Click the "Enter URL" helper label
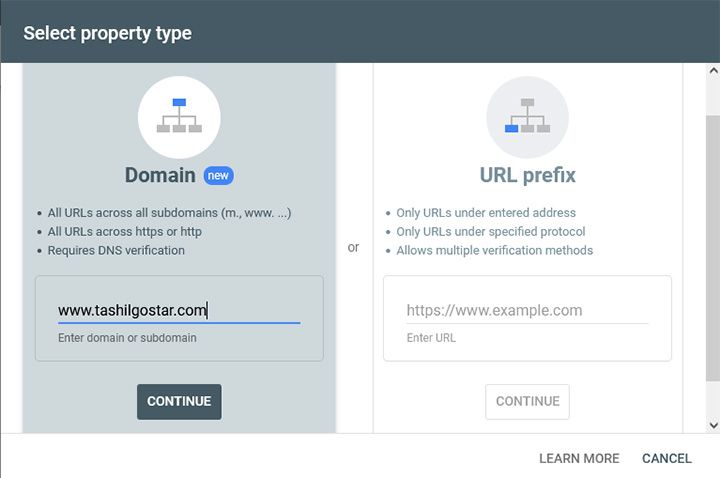This screenshot has width=720, height=478. click(x=431, y=338)
